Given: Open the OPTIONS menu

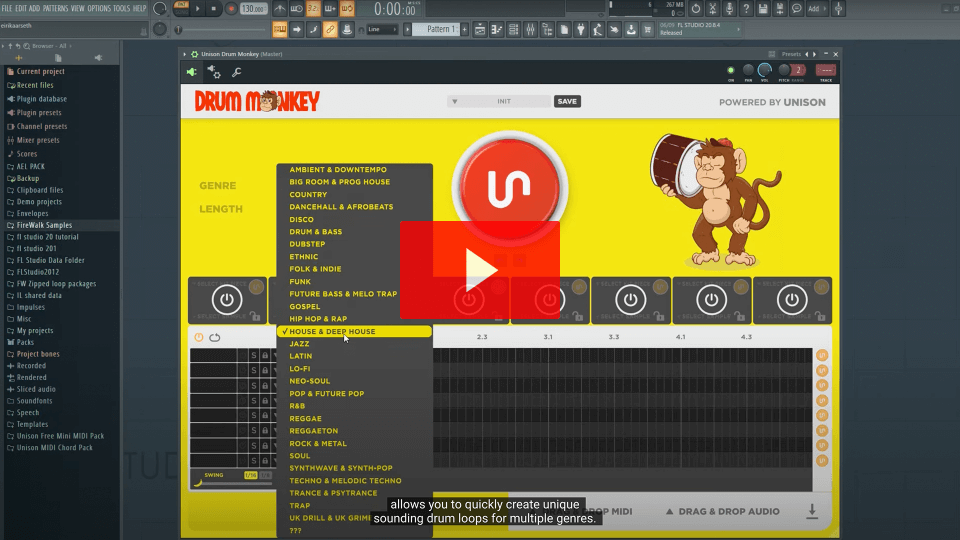Looking at the screenshot, I should [99, 9].
